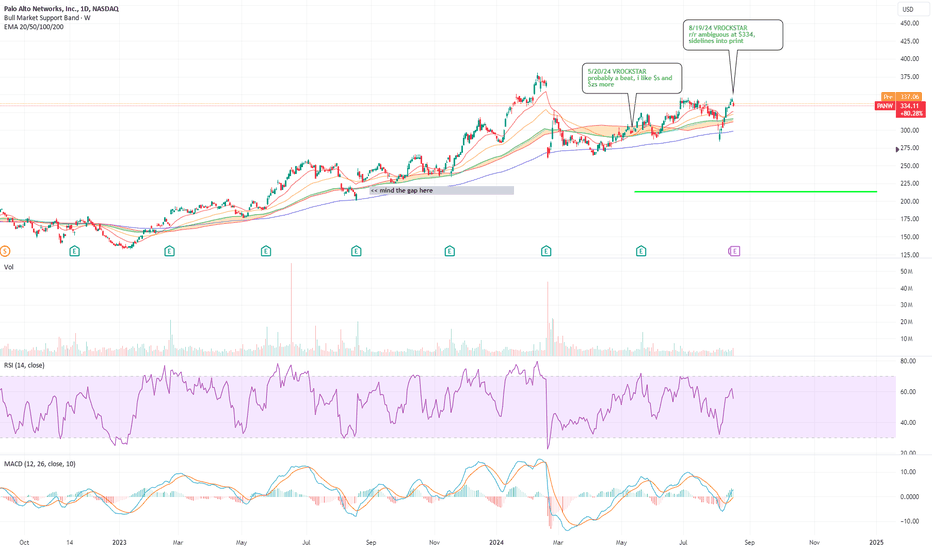
Task: Open the February 2023 earnings marker
Action: [x=169, y=252]
